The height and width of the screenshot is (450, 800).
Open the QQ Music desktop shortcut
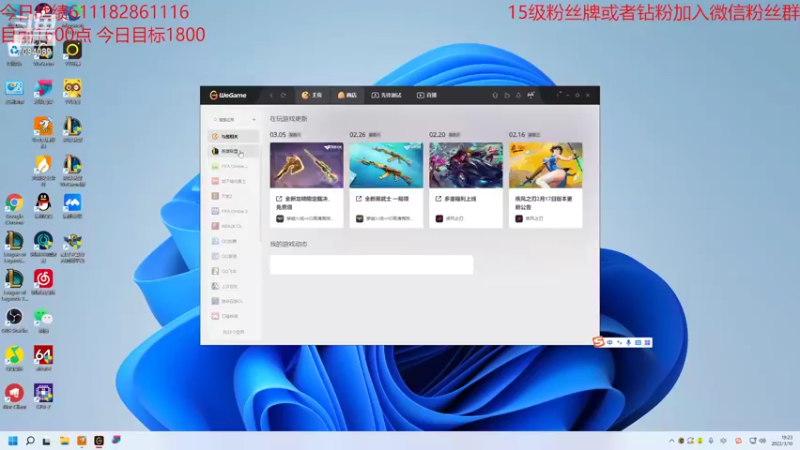14,358
